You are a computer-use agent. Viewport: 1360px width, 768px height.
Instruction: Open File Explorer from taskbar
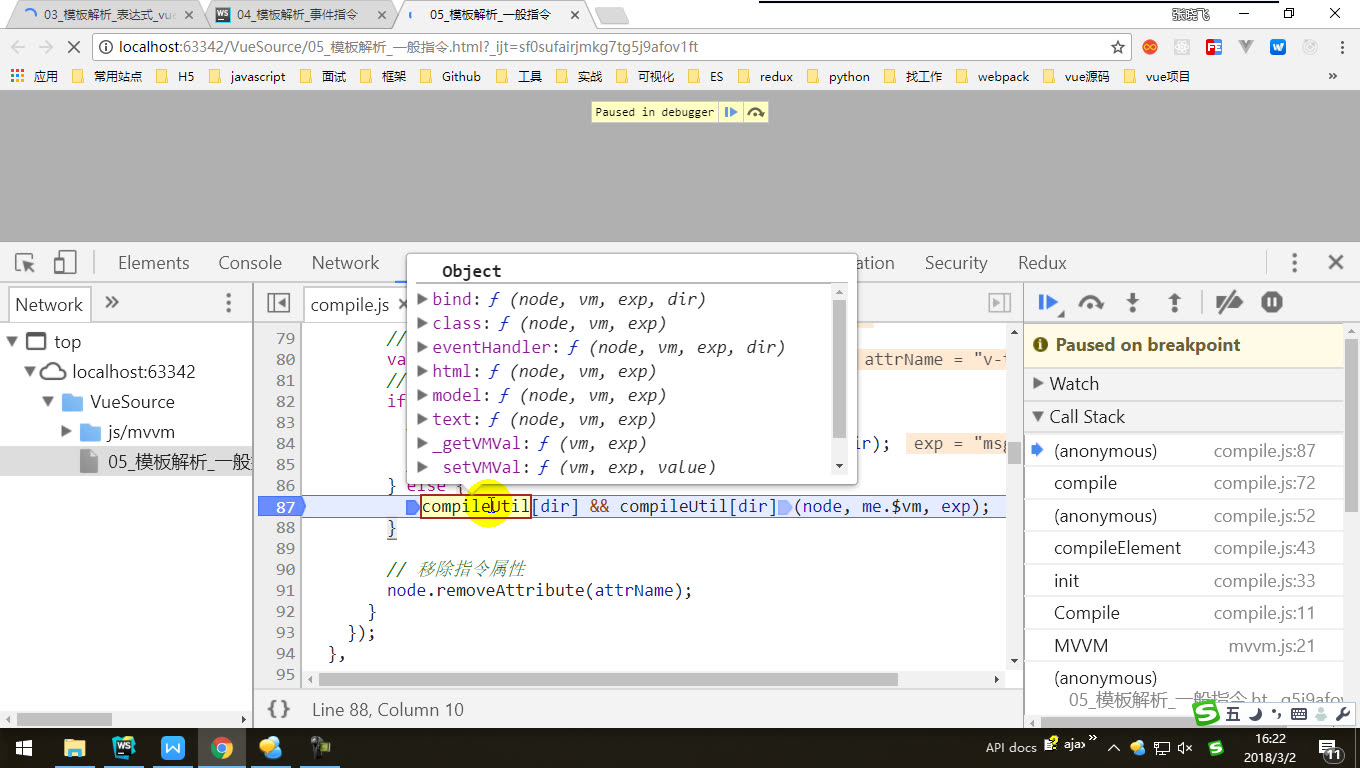[74, 748]
